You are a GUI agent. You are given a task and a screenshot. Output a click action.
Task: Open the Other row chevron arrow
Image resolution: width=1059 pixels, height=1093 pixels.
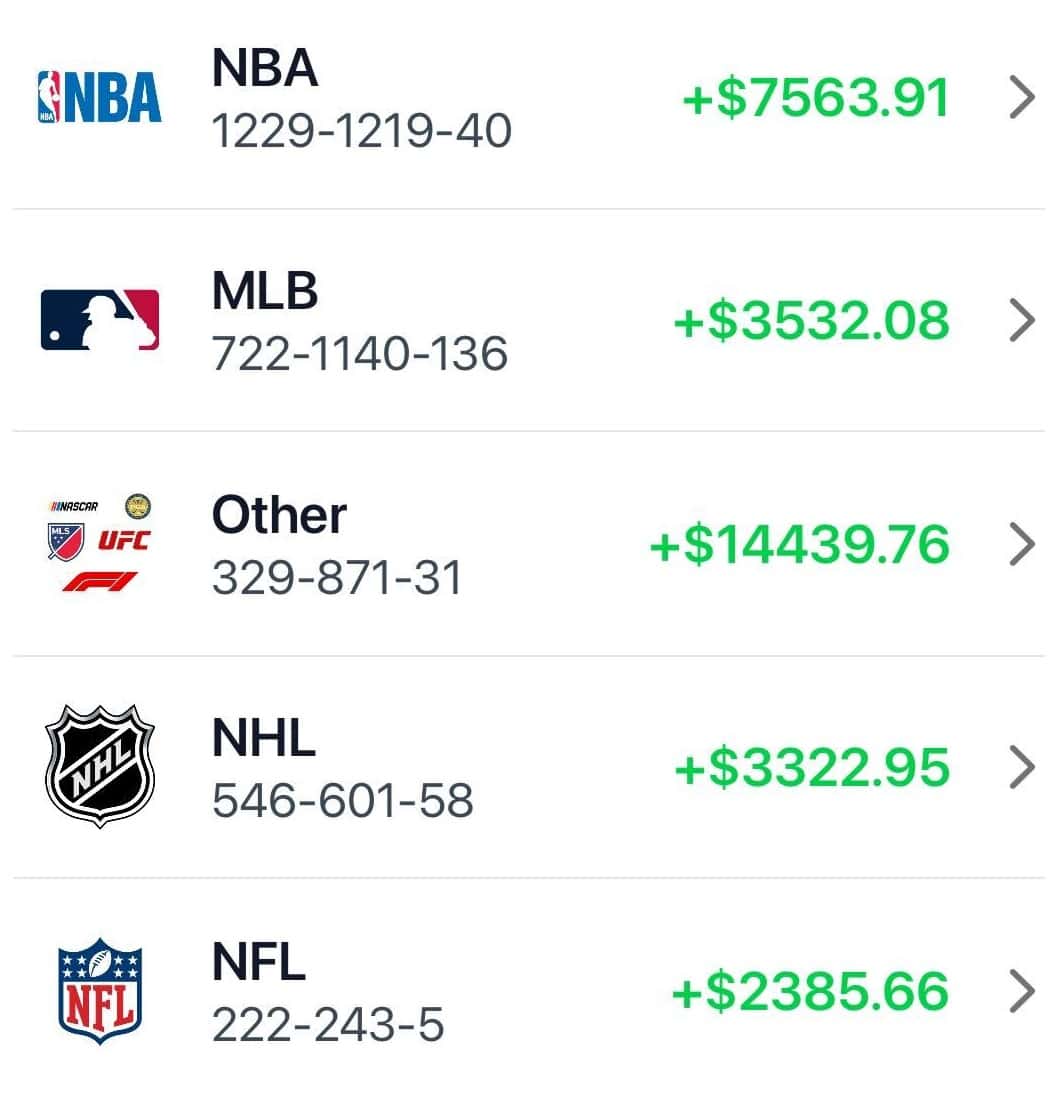coord(1021,544)
